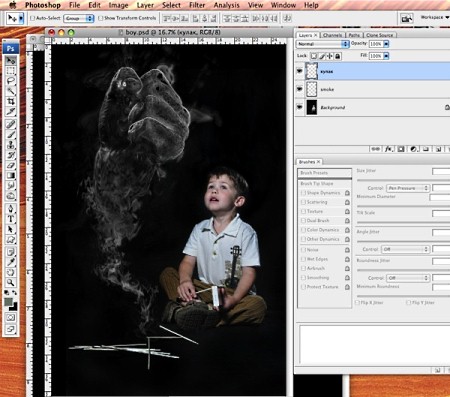This screenshot has height=397, width=450.
Task: Open the Image menu
Action: point(118,5)
